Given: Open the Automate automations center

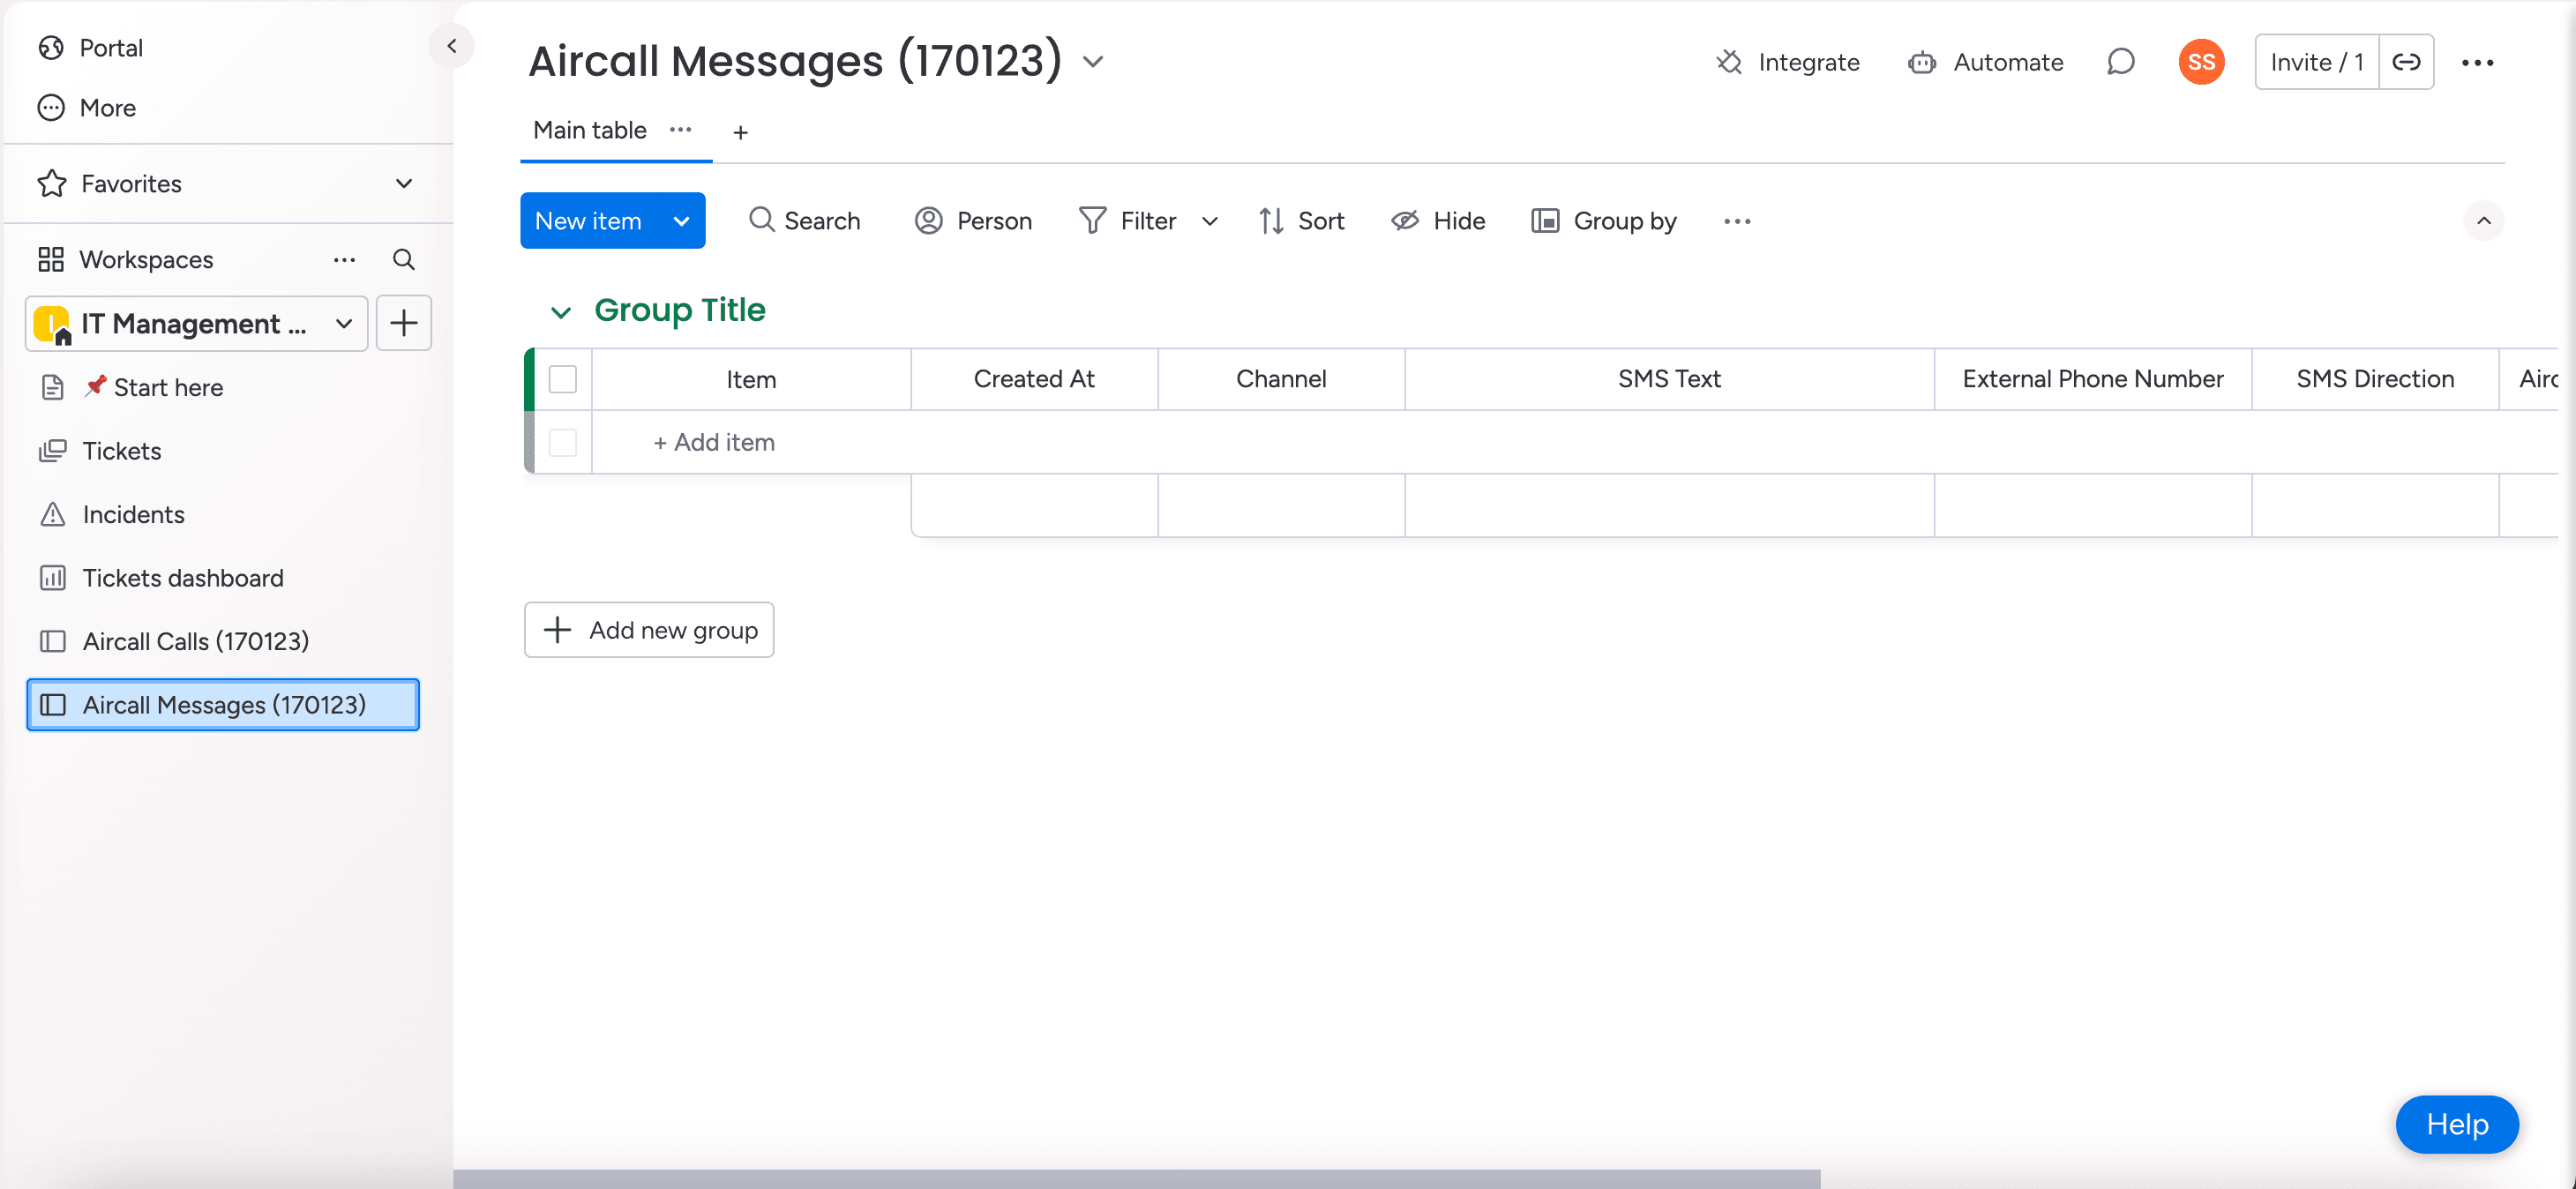Looking at the screenshot, I should coord(1985,62).
